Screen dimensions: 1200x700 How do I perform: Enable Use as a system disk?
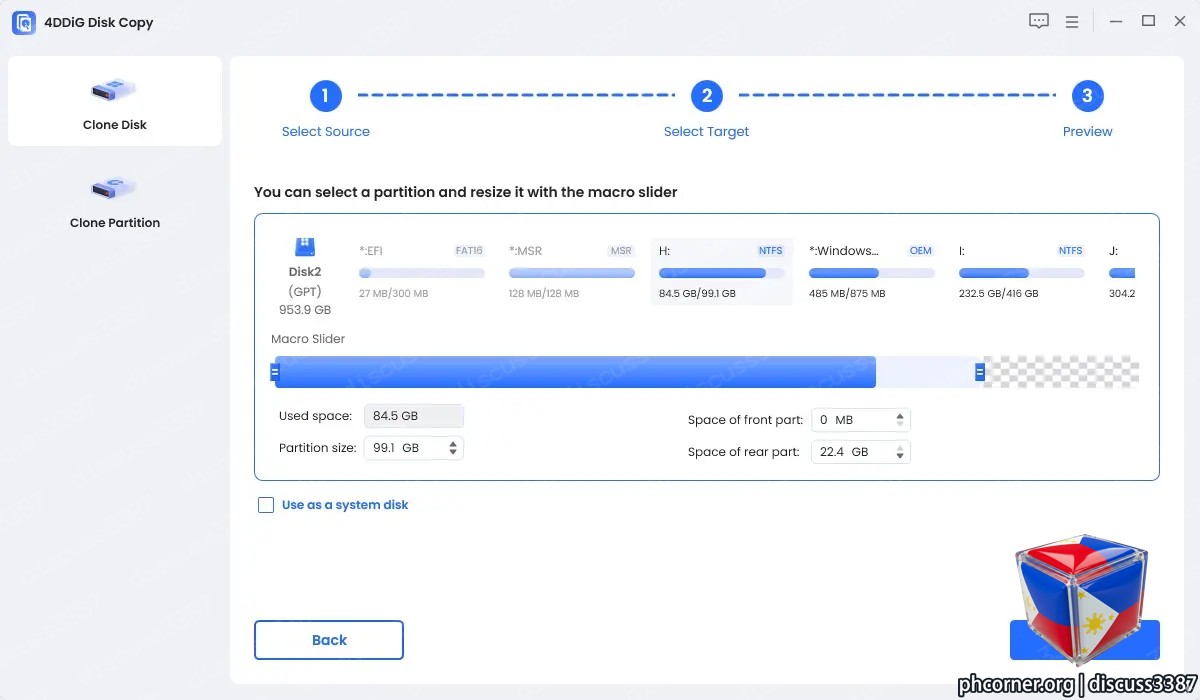click(x=266, y=505)
